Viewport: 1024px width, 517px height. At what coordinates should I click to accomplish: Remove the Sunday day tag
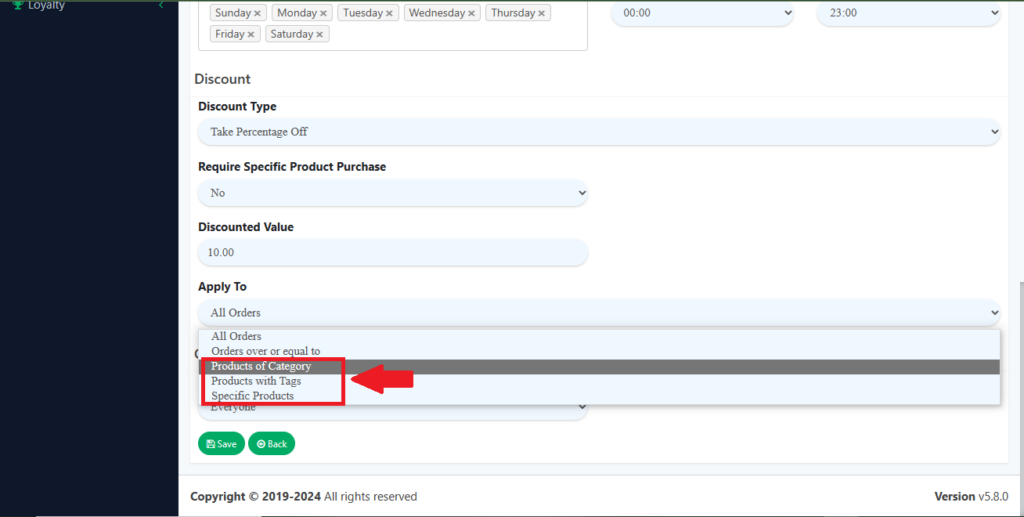point(258,14)
